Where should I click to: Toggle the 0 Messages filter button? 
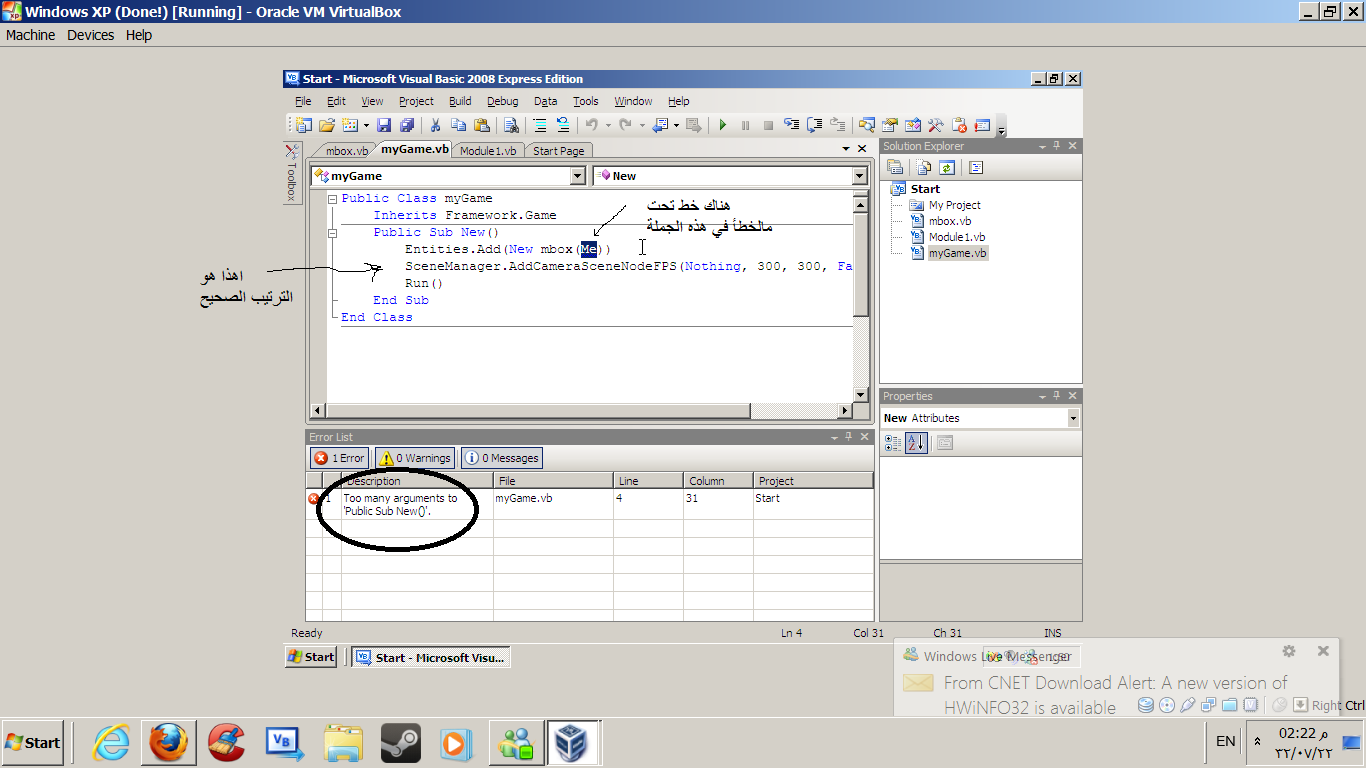click(x=502, y=458)
